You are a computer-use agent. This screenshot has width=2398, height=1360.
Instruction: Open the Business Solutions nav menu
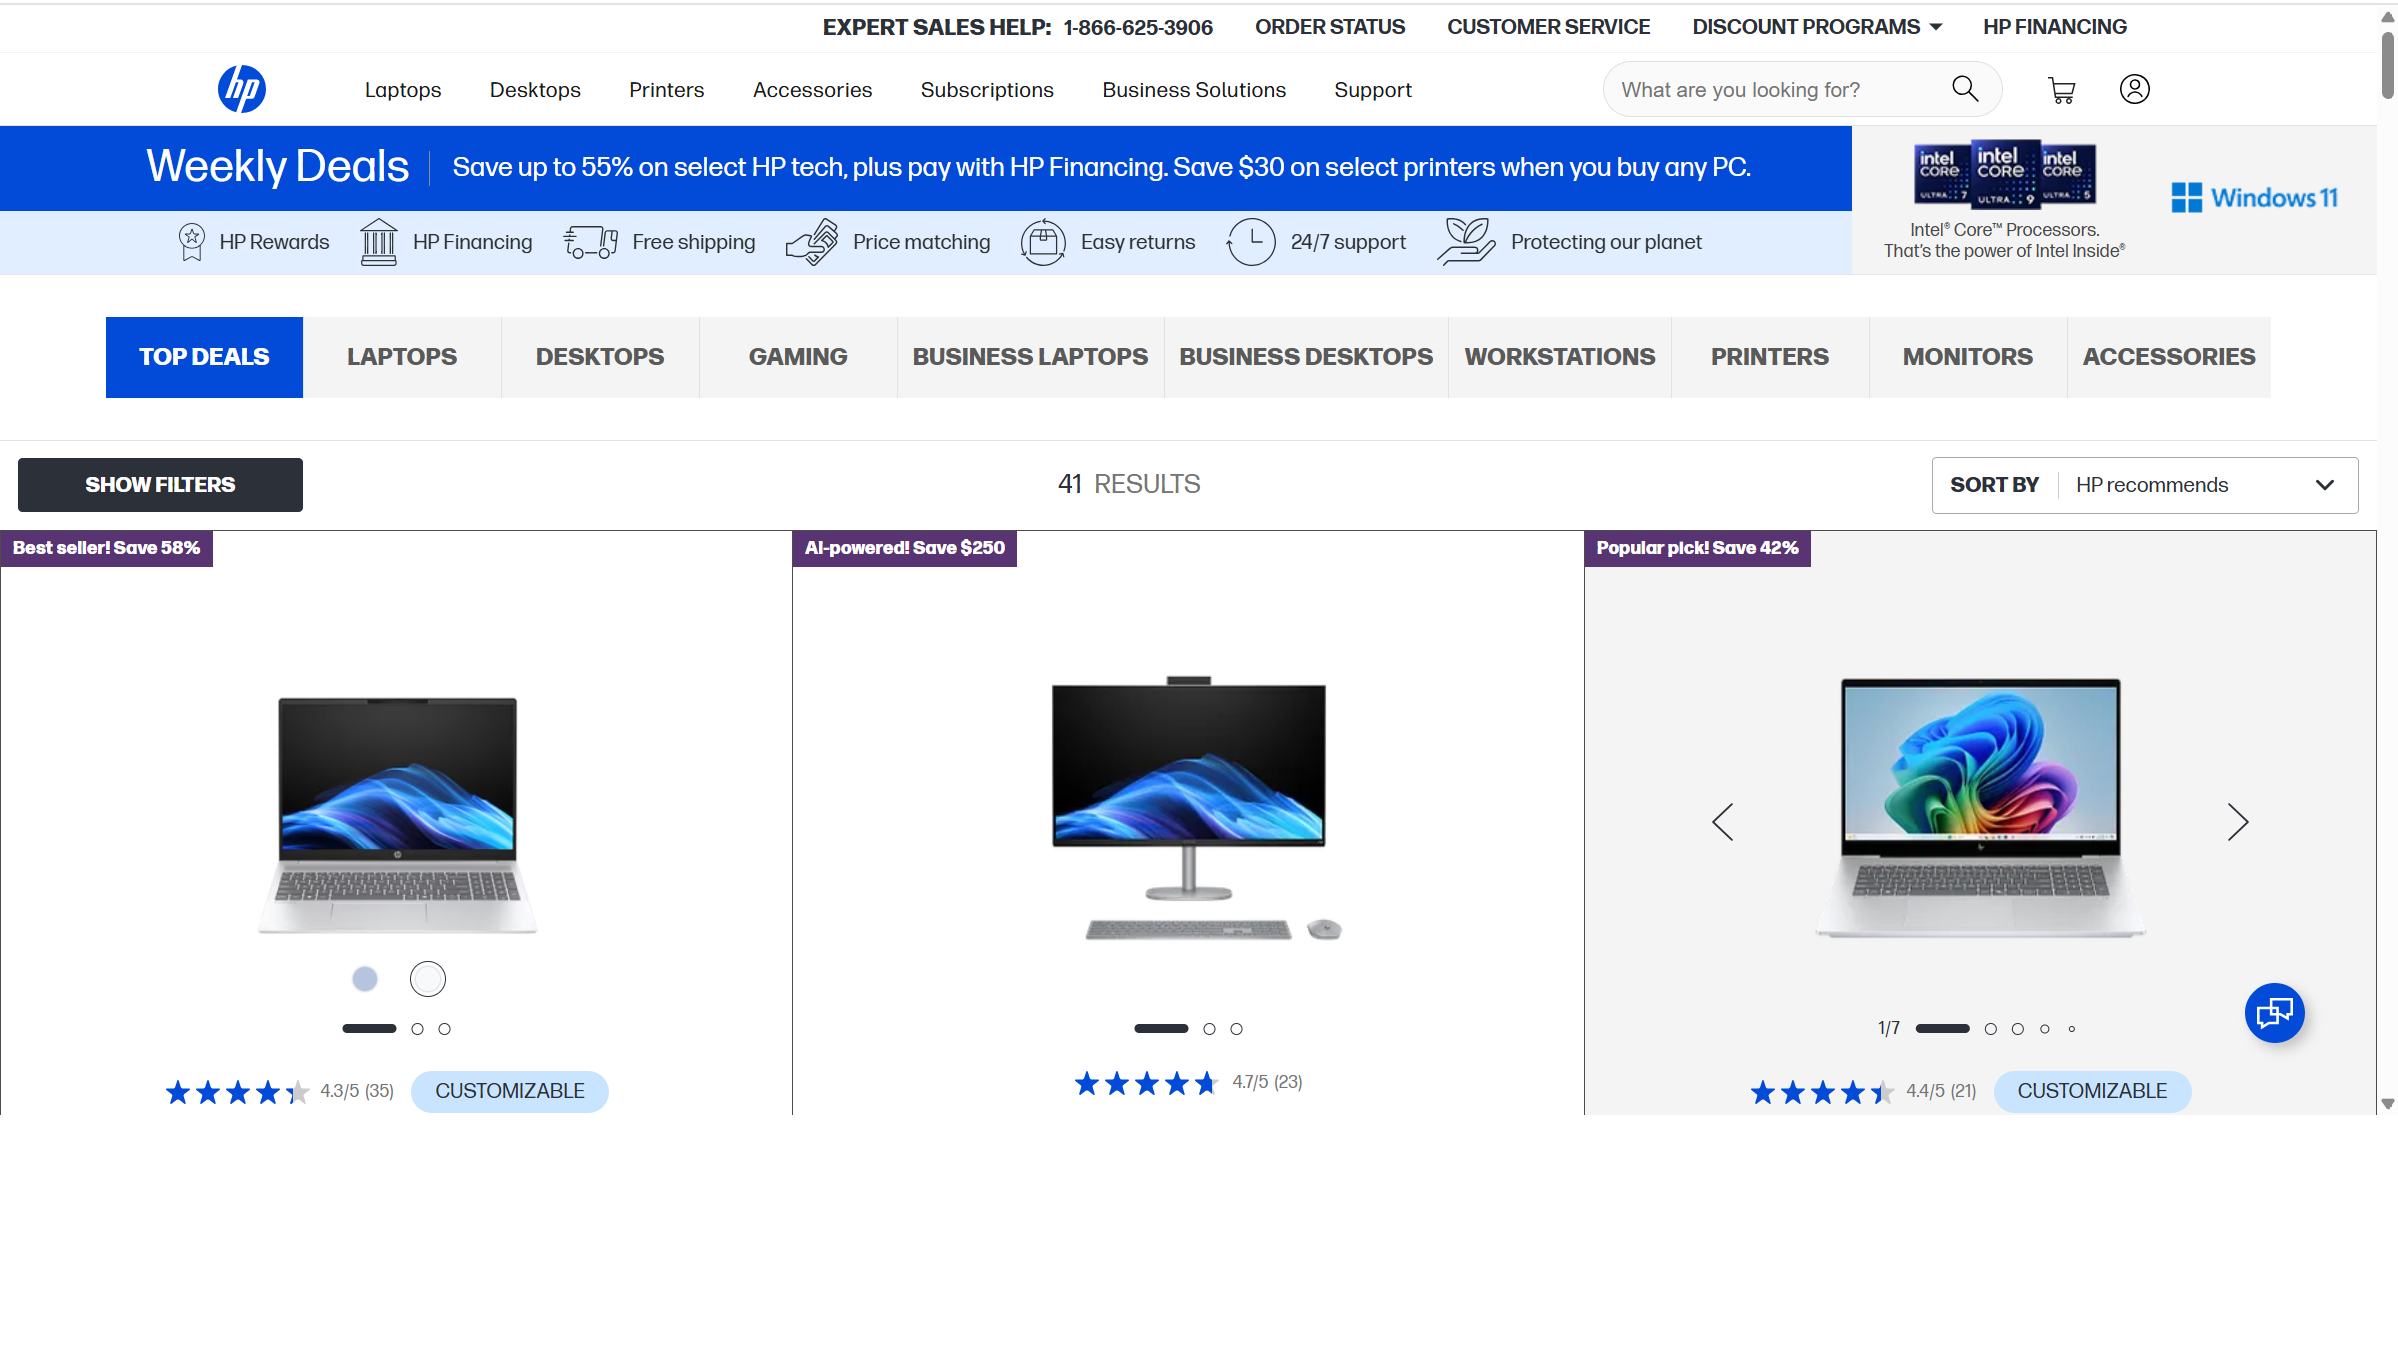pyautogui.click(x=1194, y=90)
